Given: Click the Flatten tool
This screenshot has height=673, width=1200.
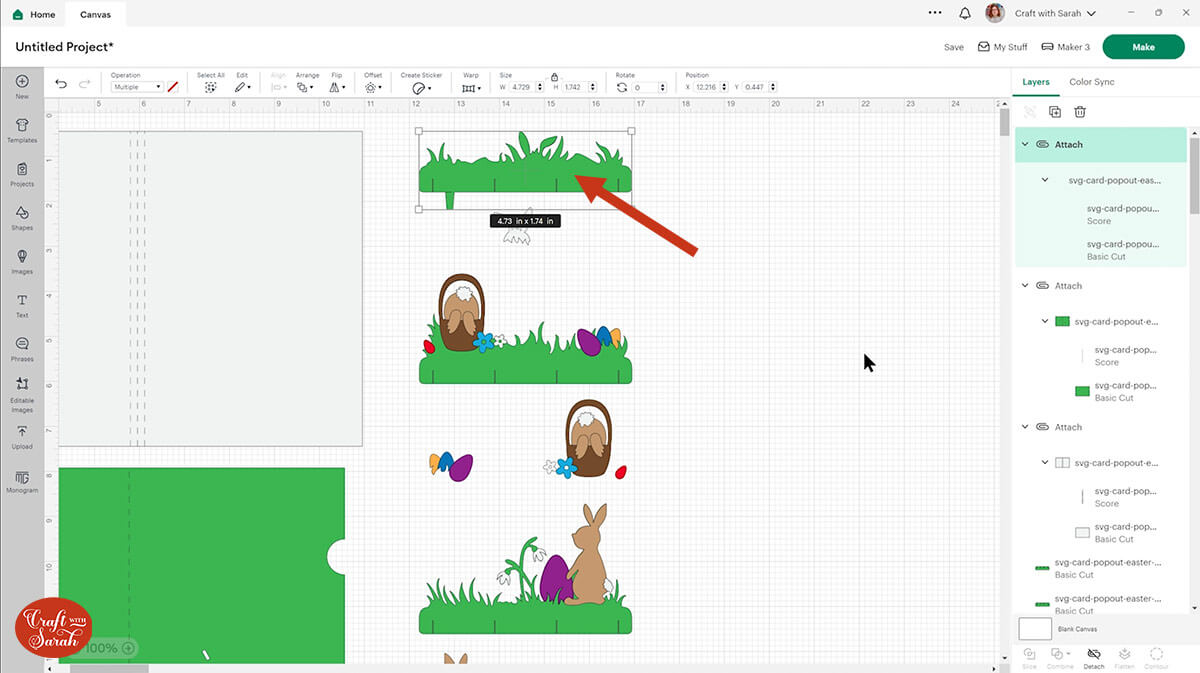Looking at the screenshot, I should (x=1124, y=657).
